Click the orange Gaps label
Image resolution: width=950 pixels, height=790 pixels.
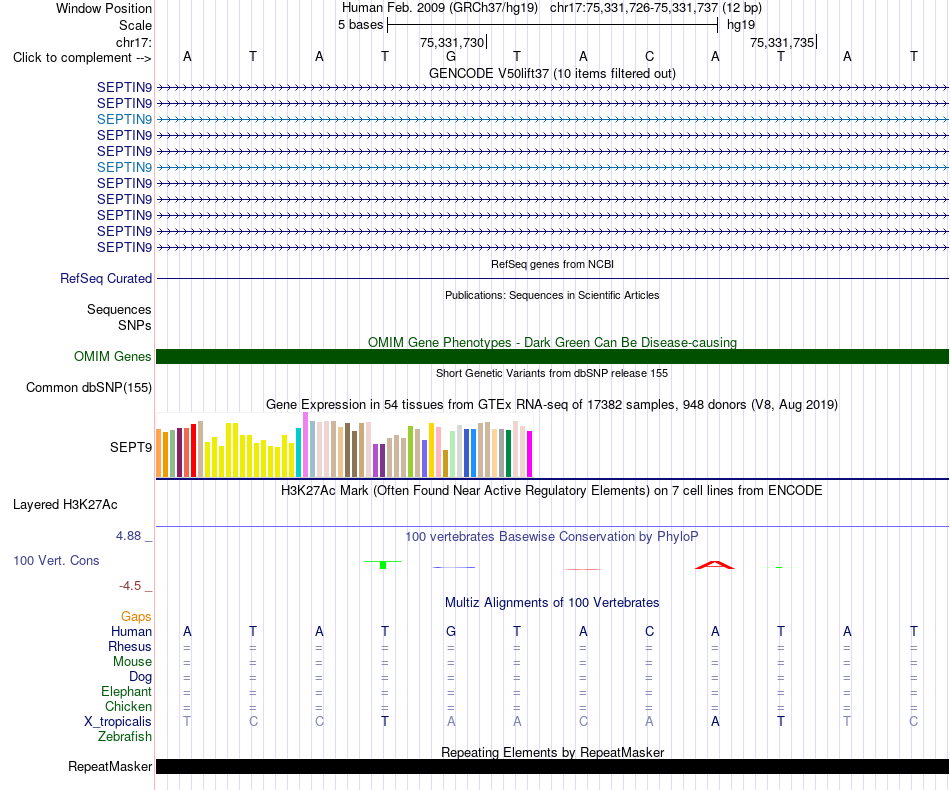point(136,617)
